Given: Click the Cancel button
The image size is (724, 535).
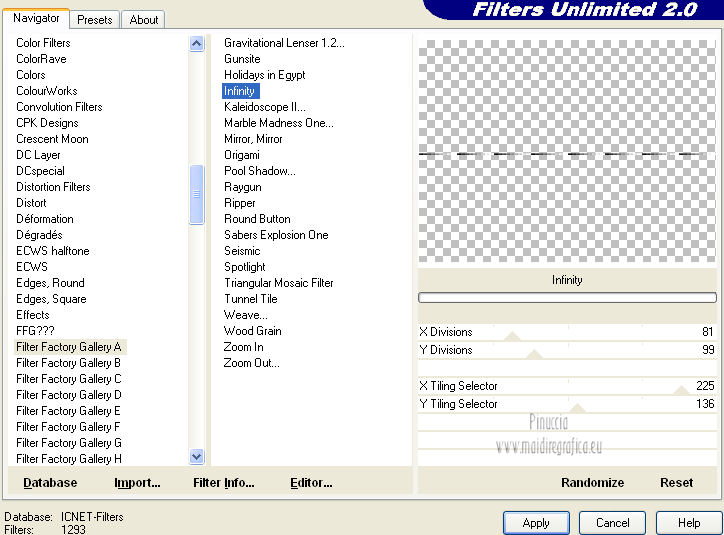Looking at the screenshot, I should tap(612, 523).
